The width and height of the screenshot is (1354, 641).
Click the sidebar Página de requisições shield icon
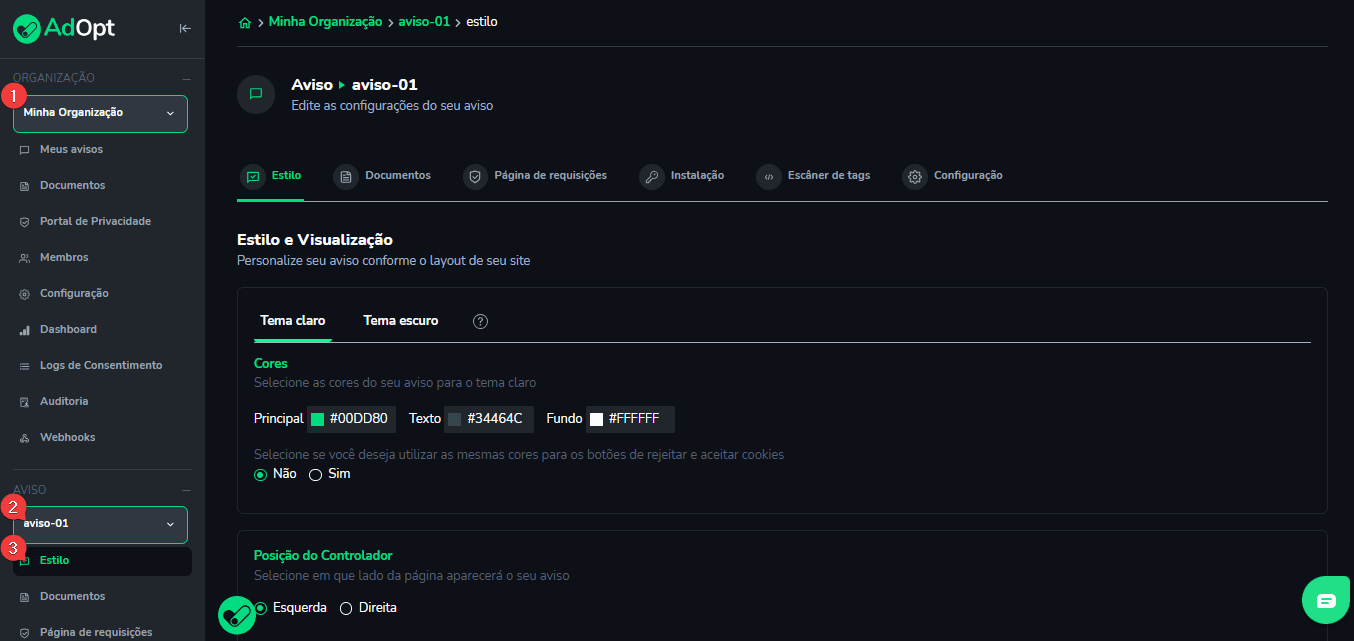click(24, 632)
